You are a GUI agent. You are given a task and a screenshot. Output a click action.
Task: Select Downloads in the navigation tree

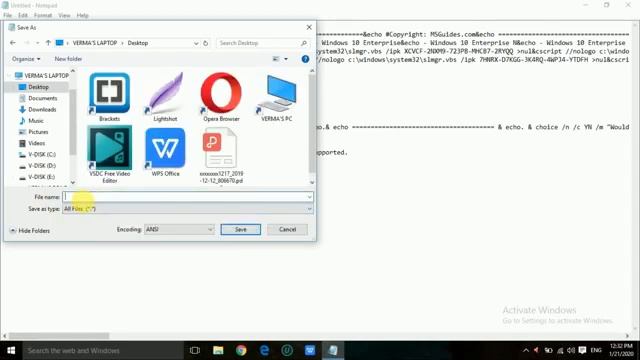coord(38,109)
